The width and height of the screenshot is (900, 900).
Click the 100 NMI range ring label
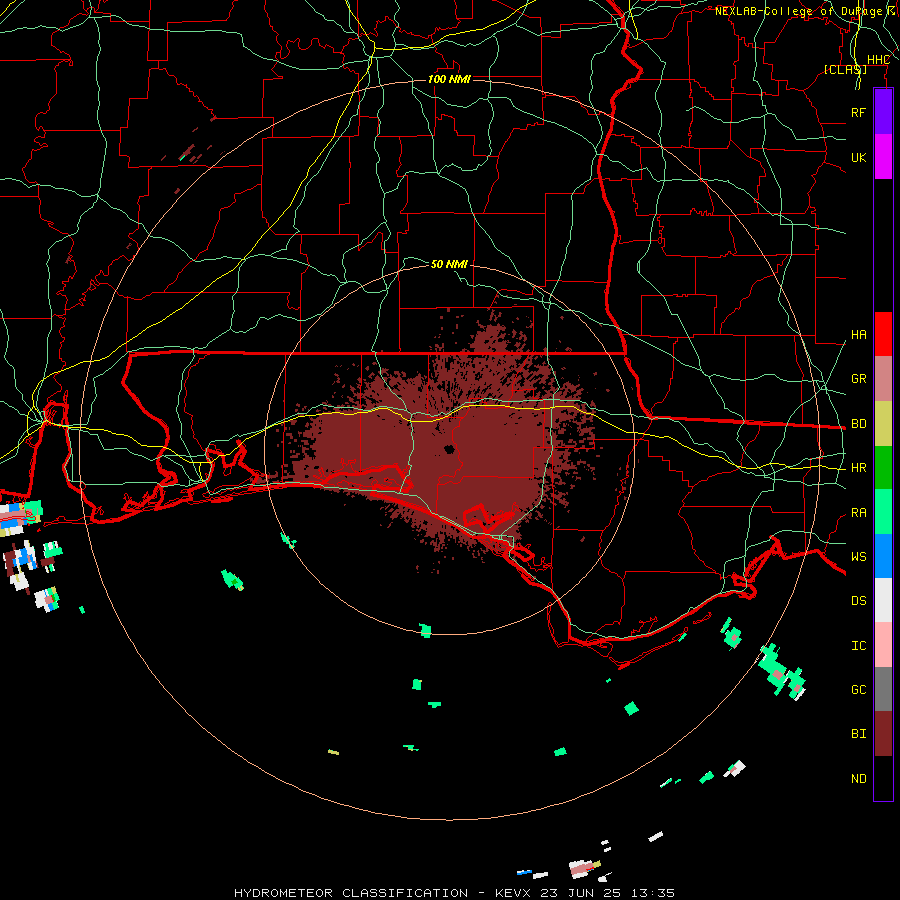coord(449,79)
